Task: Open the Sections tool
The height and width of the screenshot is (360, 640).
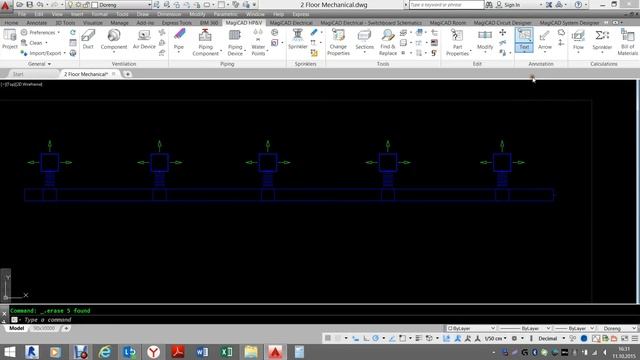Action: (364, 40)
